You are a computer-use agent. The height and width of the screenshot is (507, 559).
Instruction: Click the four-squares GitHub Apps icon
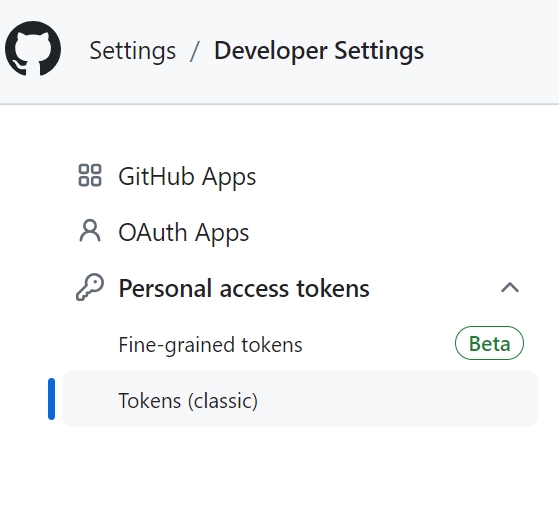90,175
